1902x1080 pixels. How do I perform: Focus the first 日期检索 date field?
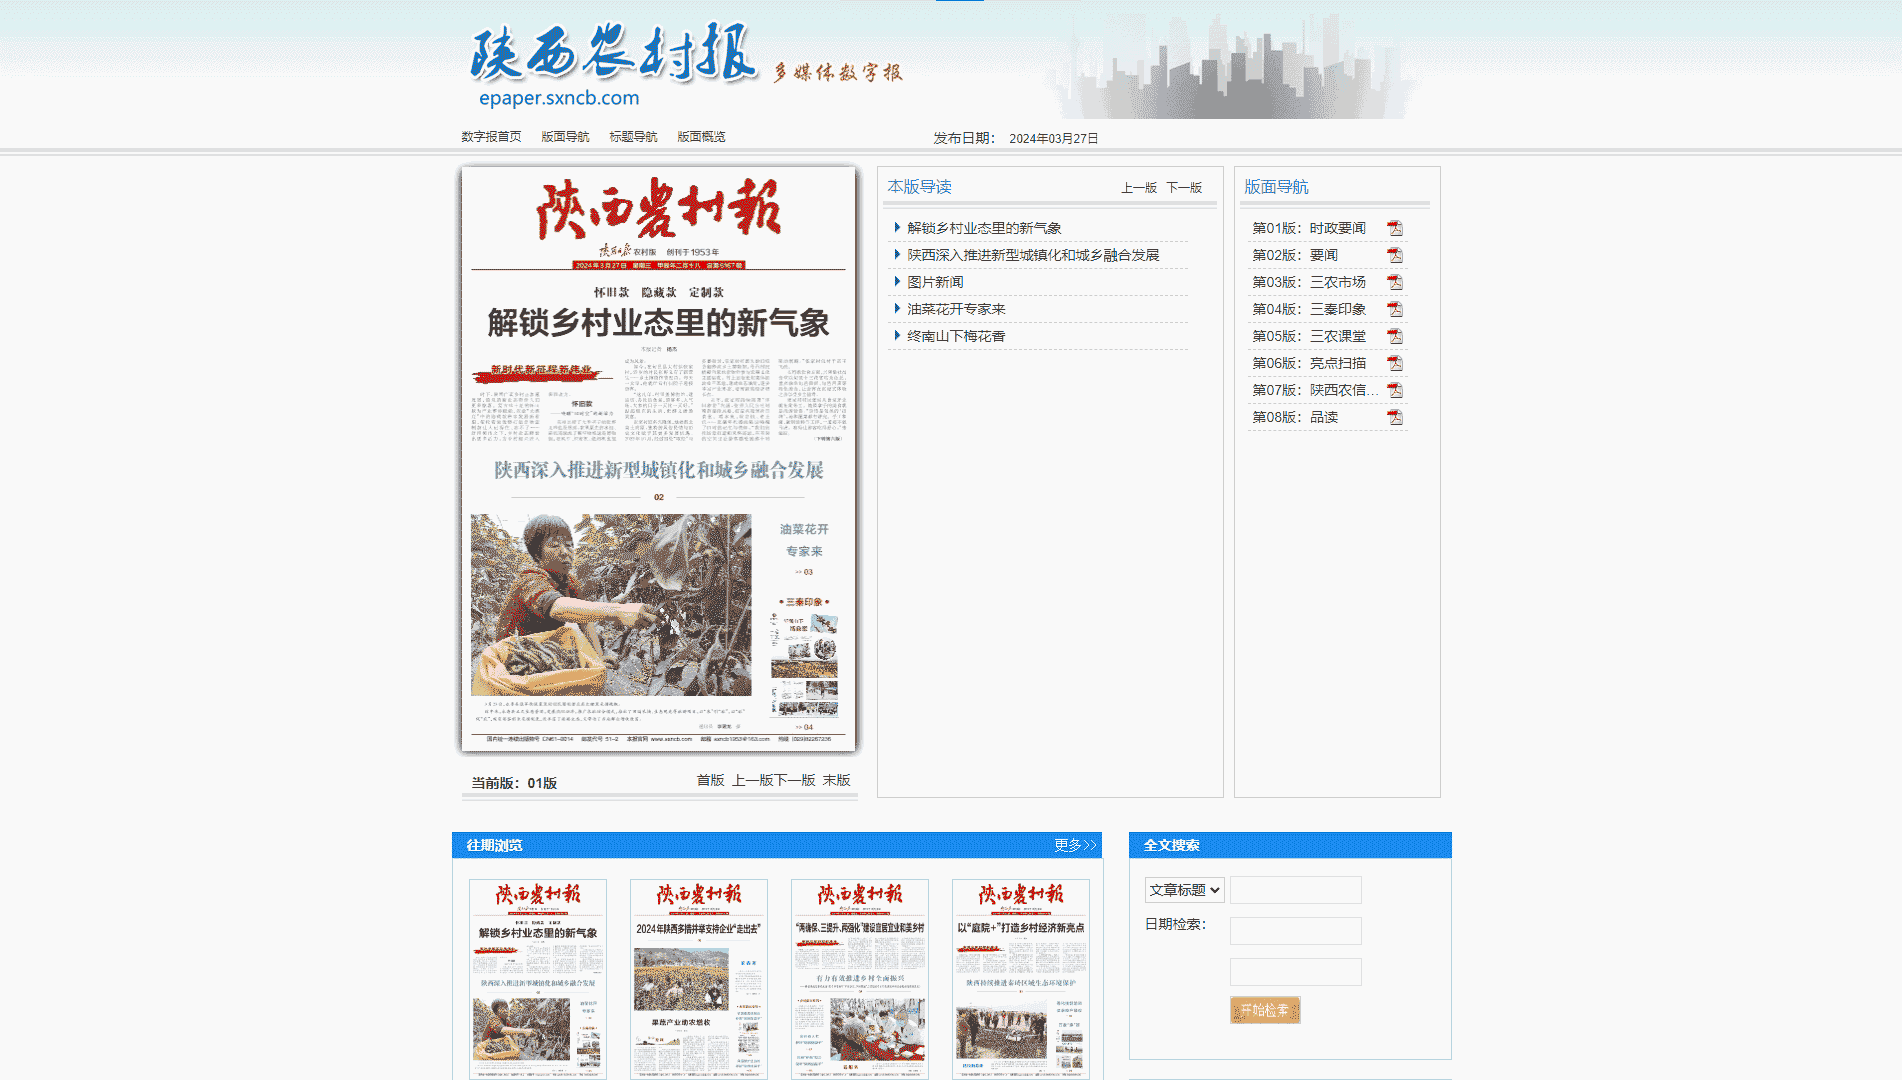coord(1296,931)
